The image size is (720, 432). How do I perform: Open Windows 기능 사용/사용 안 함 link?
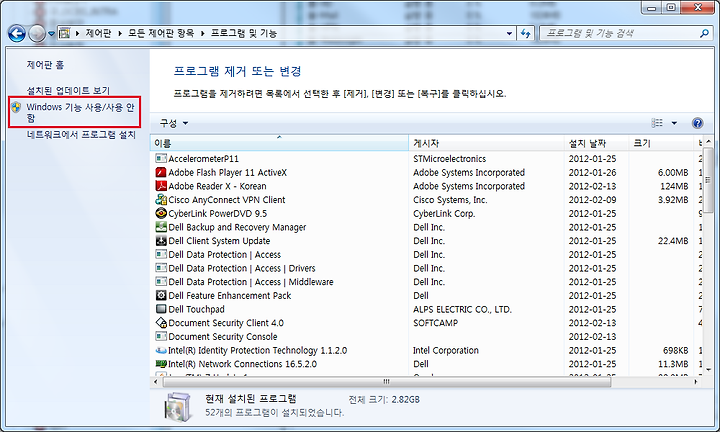click(x=80, y=112)
